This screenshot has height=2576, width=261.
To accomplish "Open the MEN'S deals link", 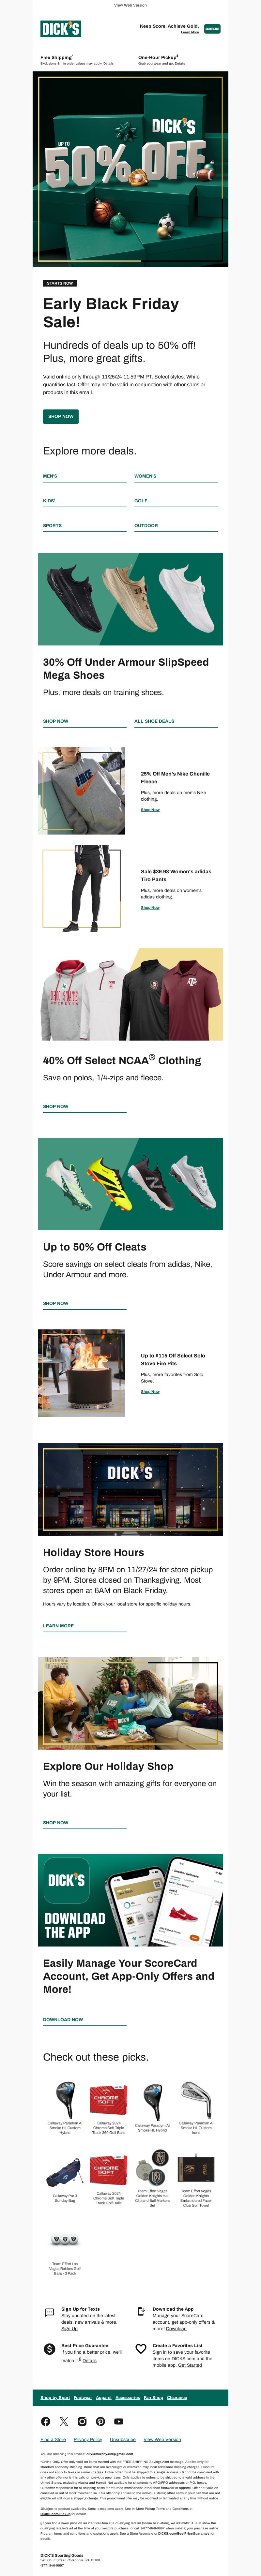I will click(x=50, y=476).
